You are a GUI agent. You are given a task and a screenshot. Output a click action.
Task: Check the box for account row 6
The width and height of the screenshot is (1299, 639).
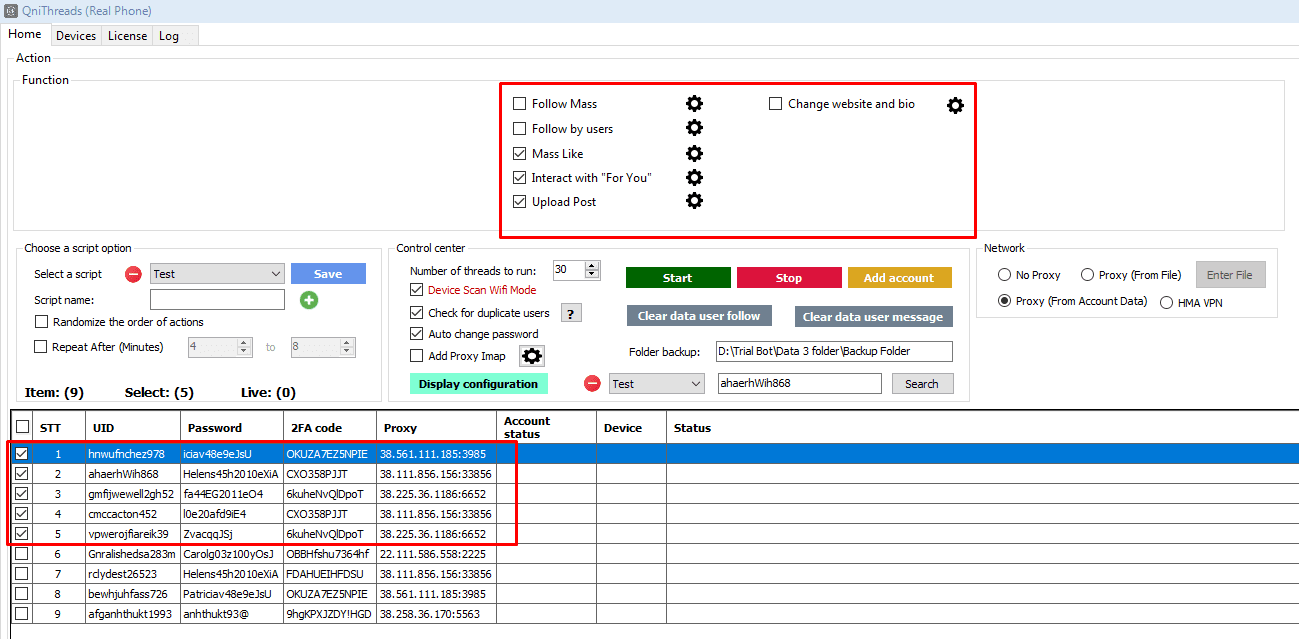22,554
